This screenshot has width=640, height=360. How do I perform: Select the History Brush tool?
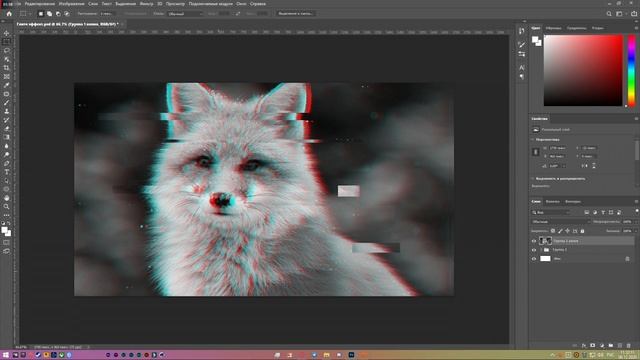pos(7,120)
